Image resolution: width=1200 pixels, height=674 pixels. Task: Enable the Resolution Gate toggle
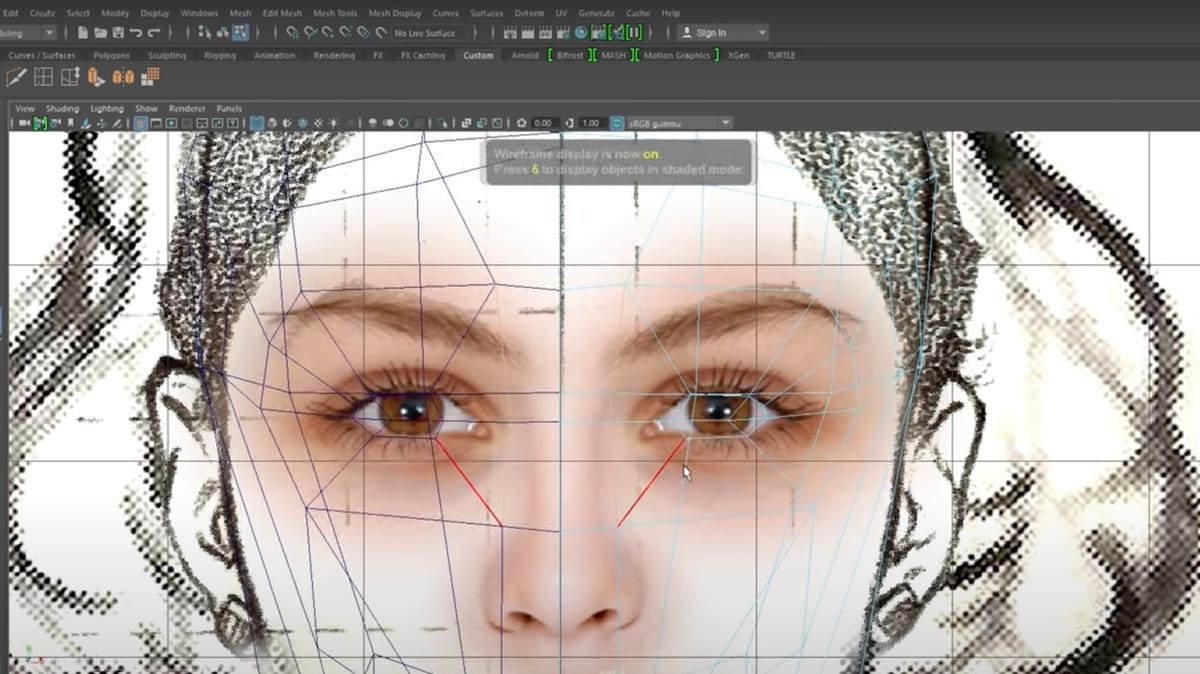point(171,122)
